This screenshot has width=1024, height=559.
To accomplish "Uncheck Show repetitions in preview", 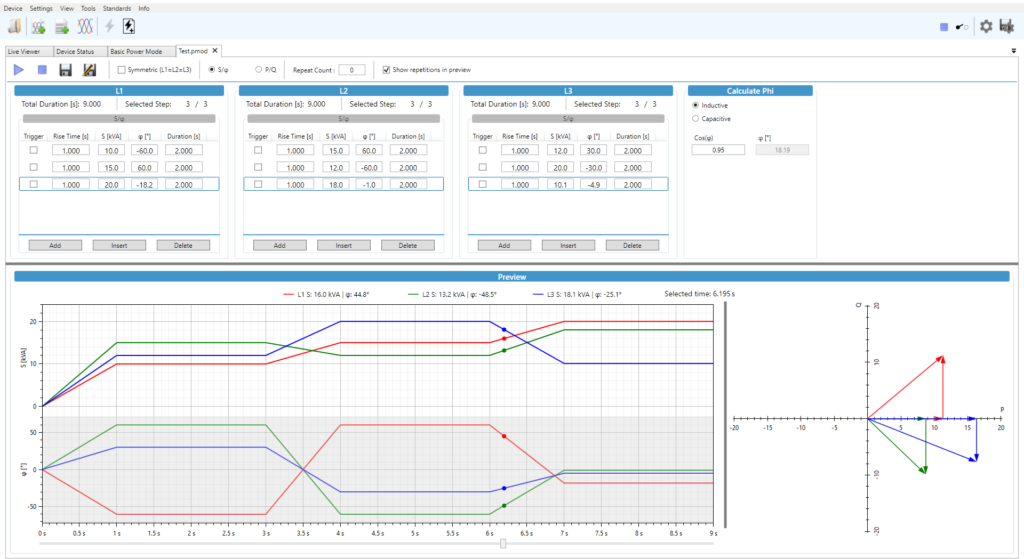I will click(386, 70).
